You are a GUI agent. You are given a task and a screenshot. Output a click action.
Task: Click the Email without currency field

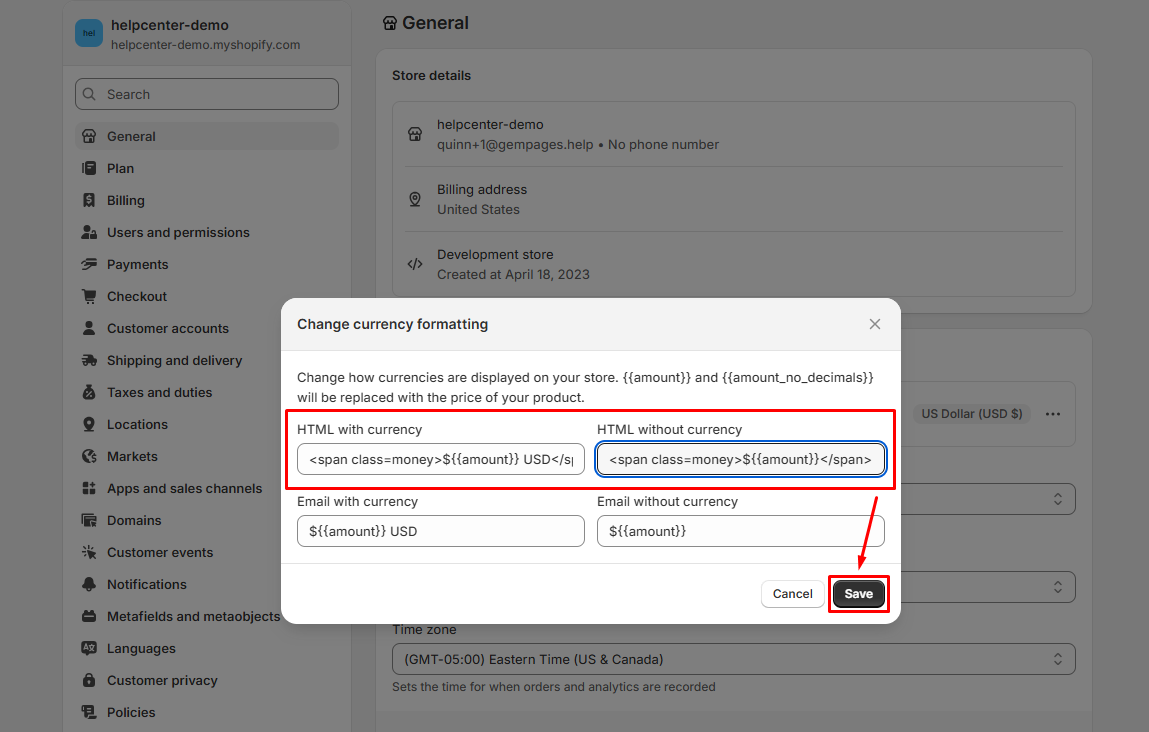point(740,531)
